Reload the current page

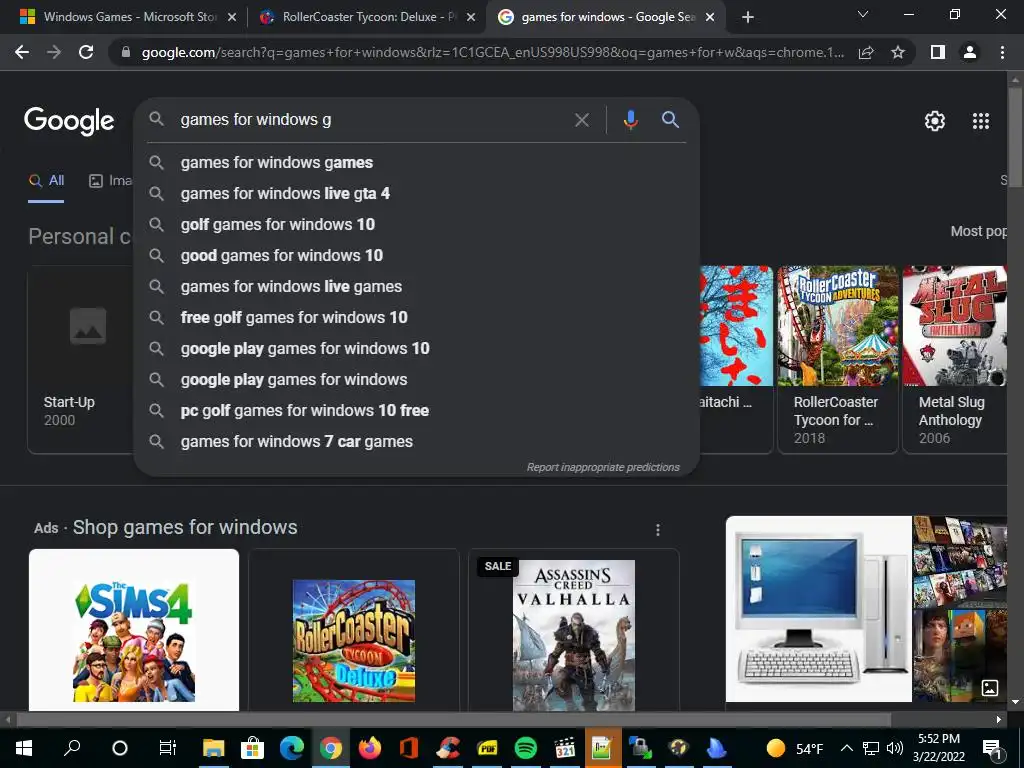86,52
